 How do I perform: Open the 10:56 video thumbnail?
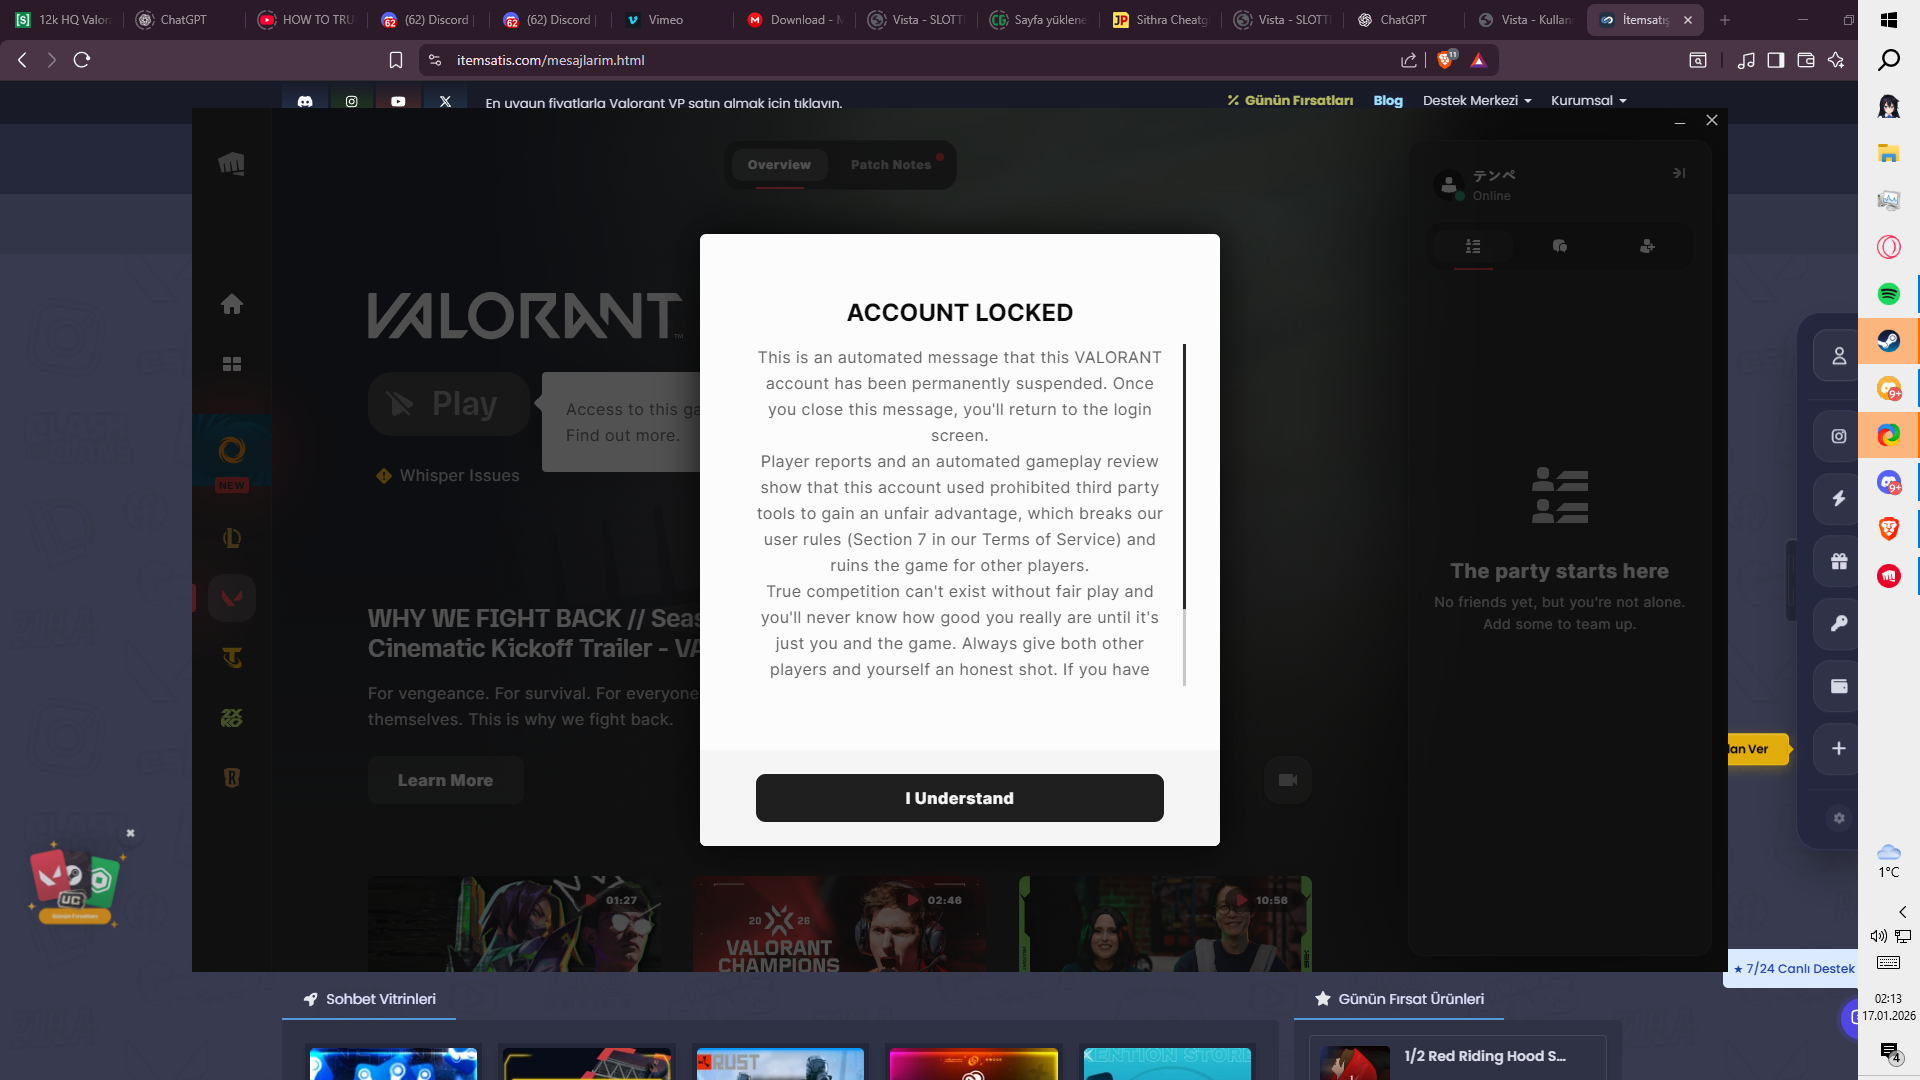[x=1165, y=924]
